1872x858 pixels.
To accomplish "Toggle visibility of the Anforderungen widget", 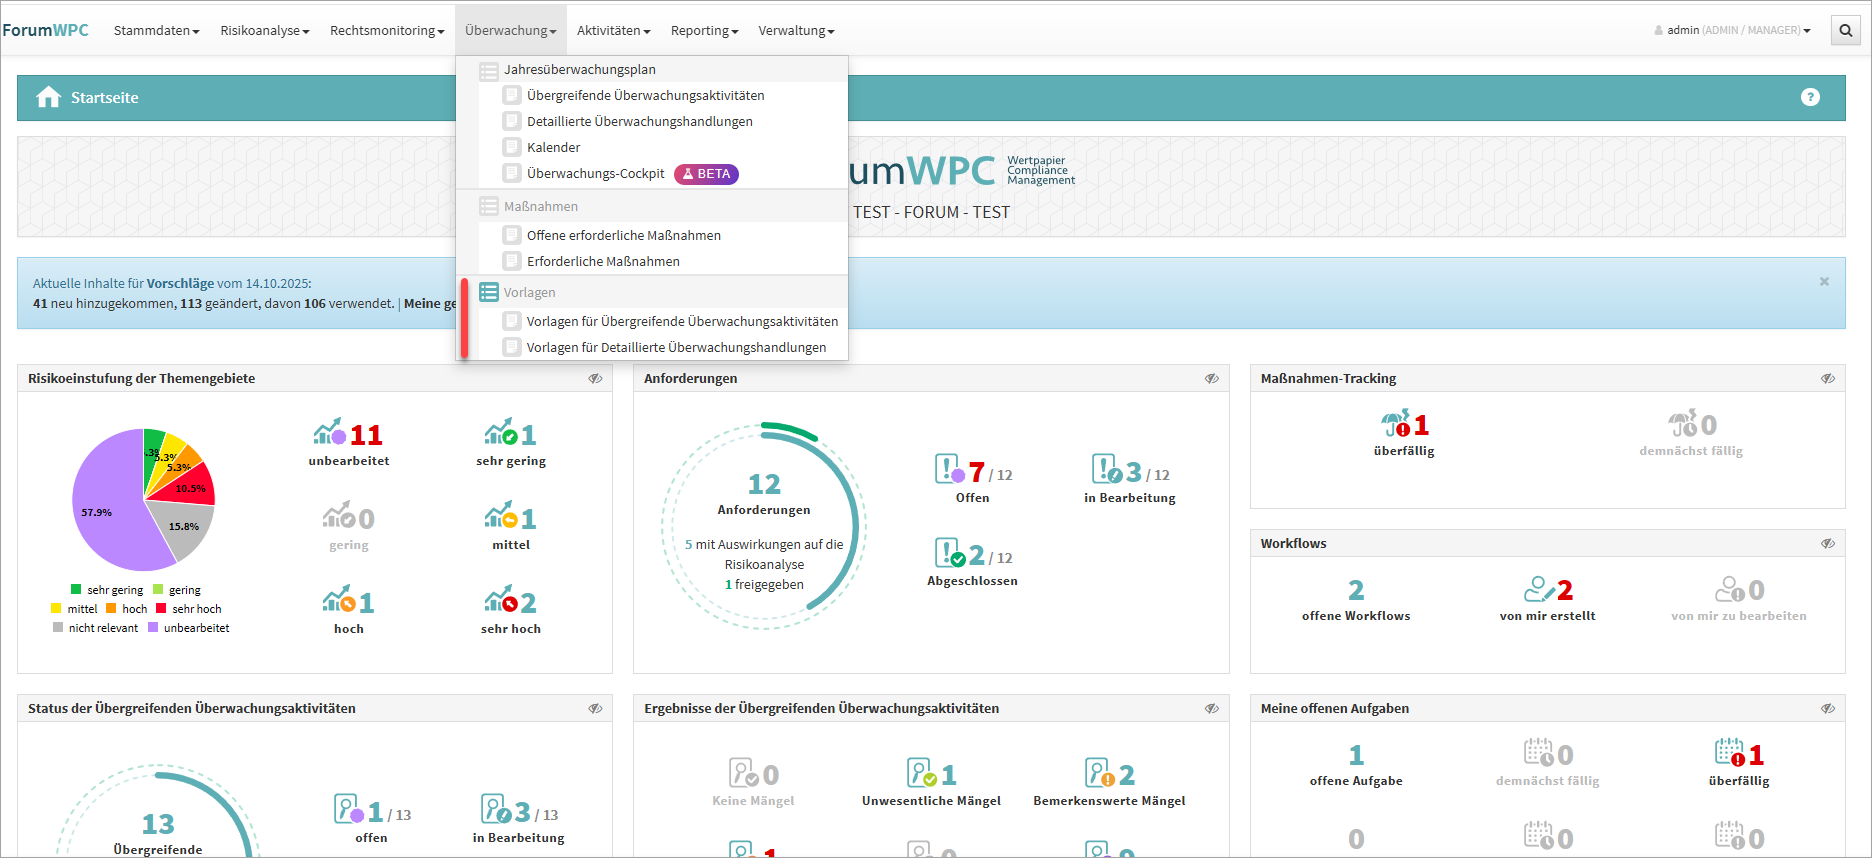I will (1211, 379).
